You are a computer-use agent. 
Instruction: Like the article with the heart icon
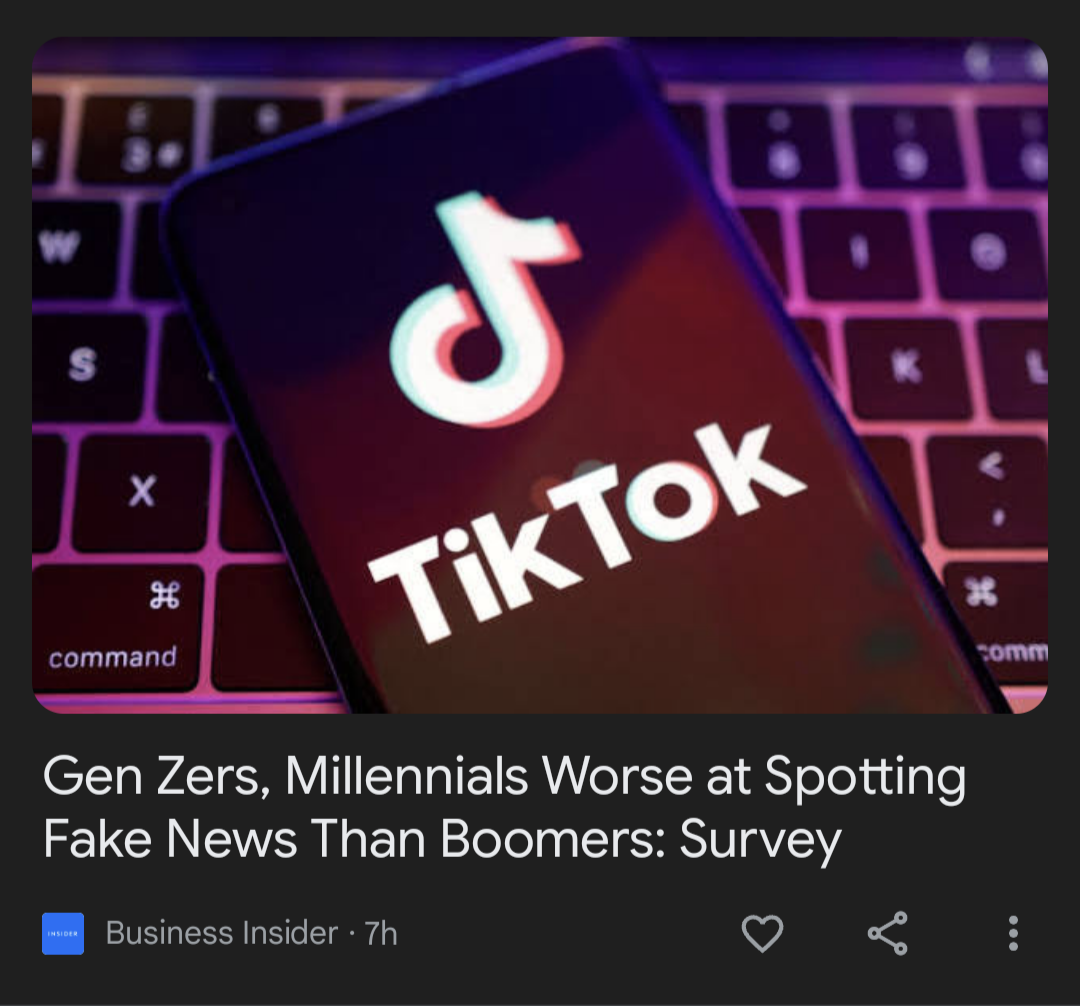pos(762,934)
